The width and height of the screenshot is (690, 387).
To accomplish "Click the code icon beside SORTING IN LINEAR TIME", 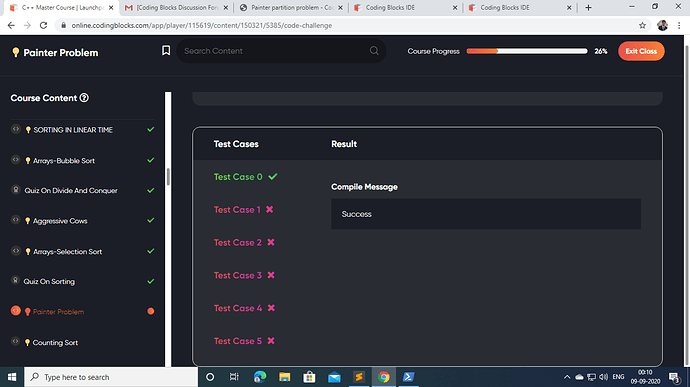I will (16, 129).
